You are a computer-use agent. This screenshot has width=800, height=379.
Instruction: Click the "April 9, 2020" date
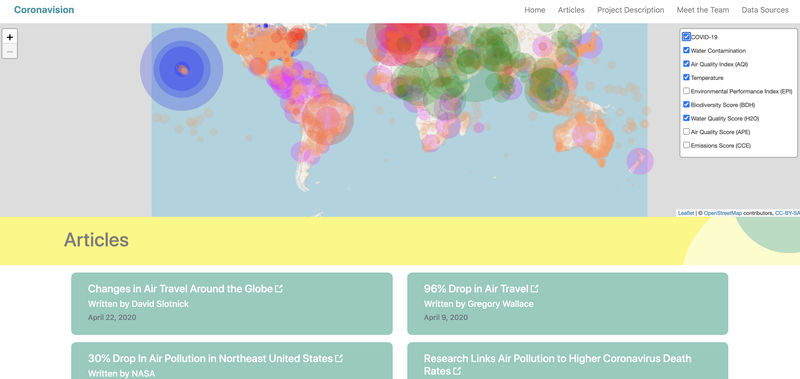(445, 317)
